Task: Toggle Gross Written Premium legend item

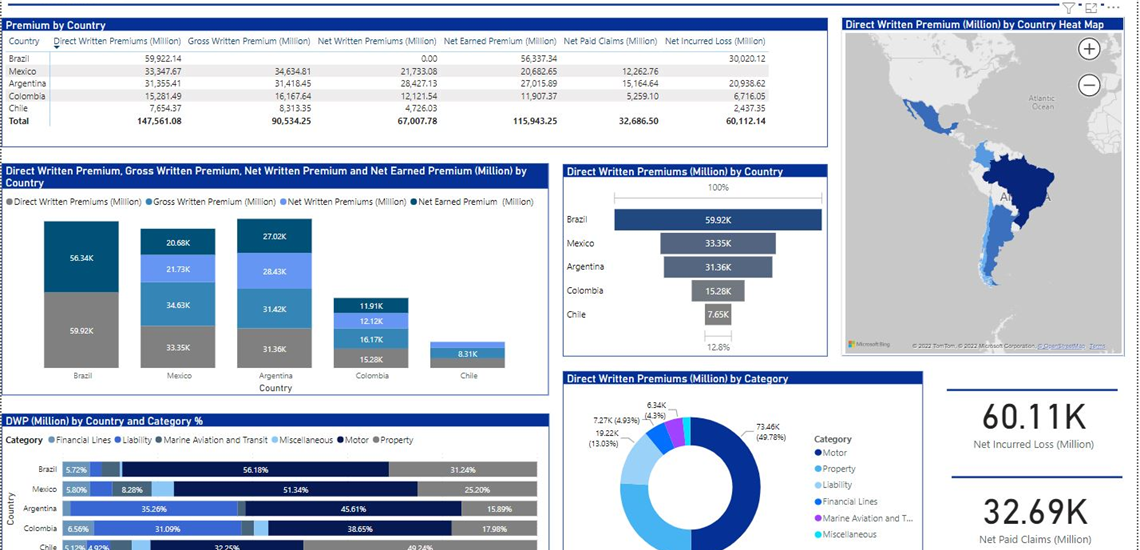Action: pos(149,202)
